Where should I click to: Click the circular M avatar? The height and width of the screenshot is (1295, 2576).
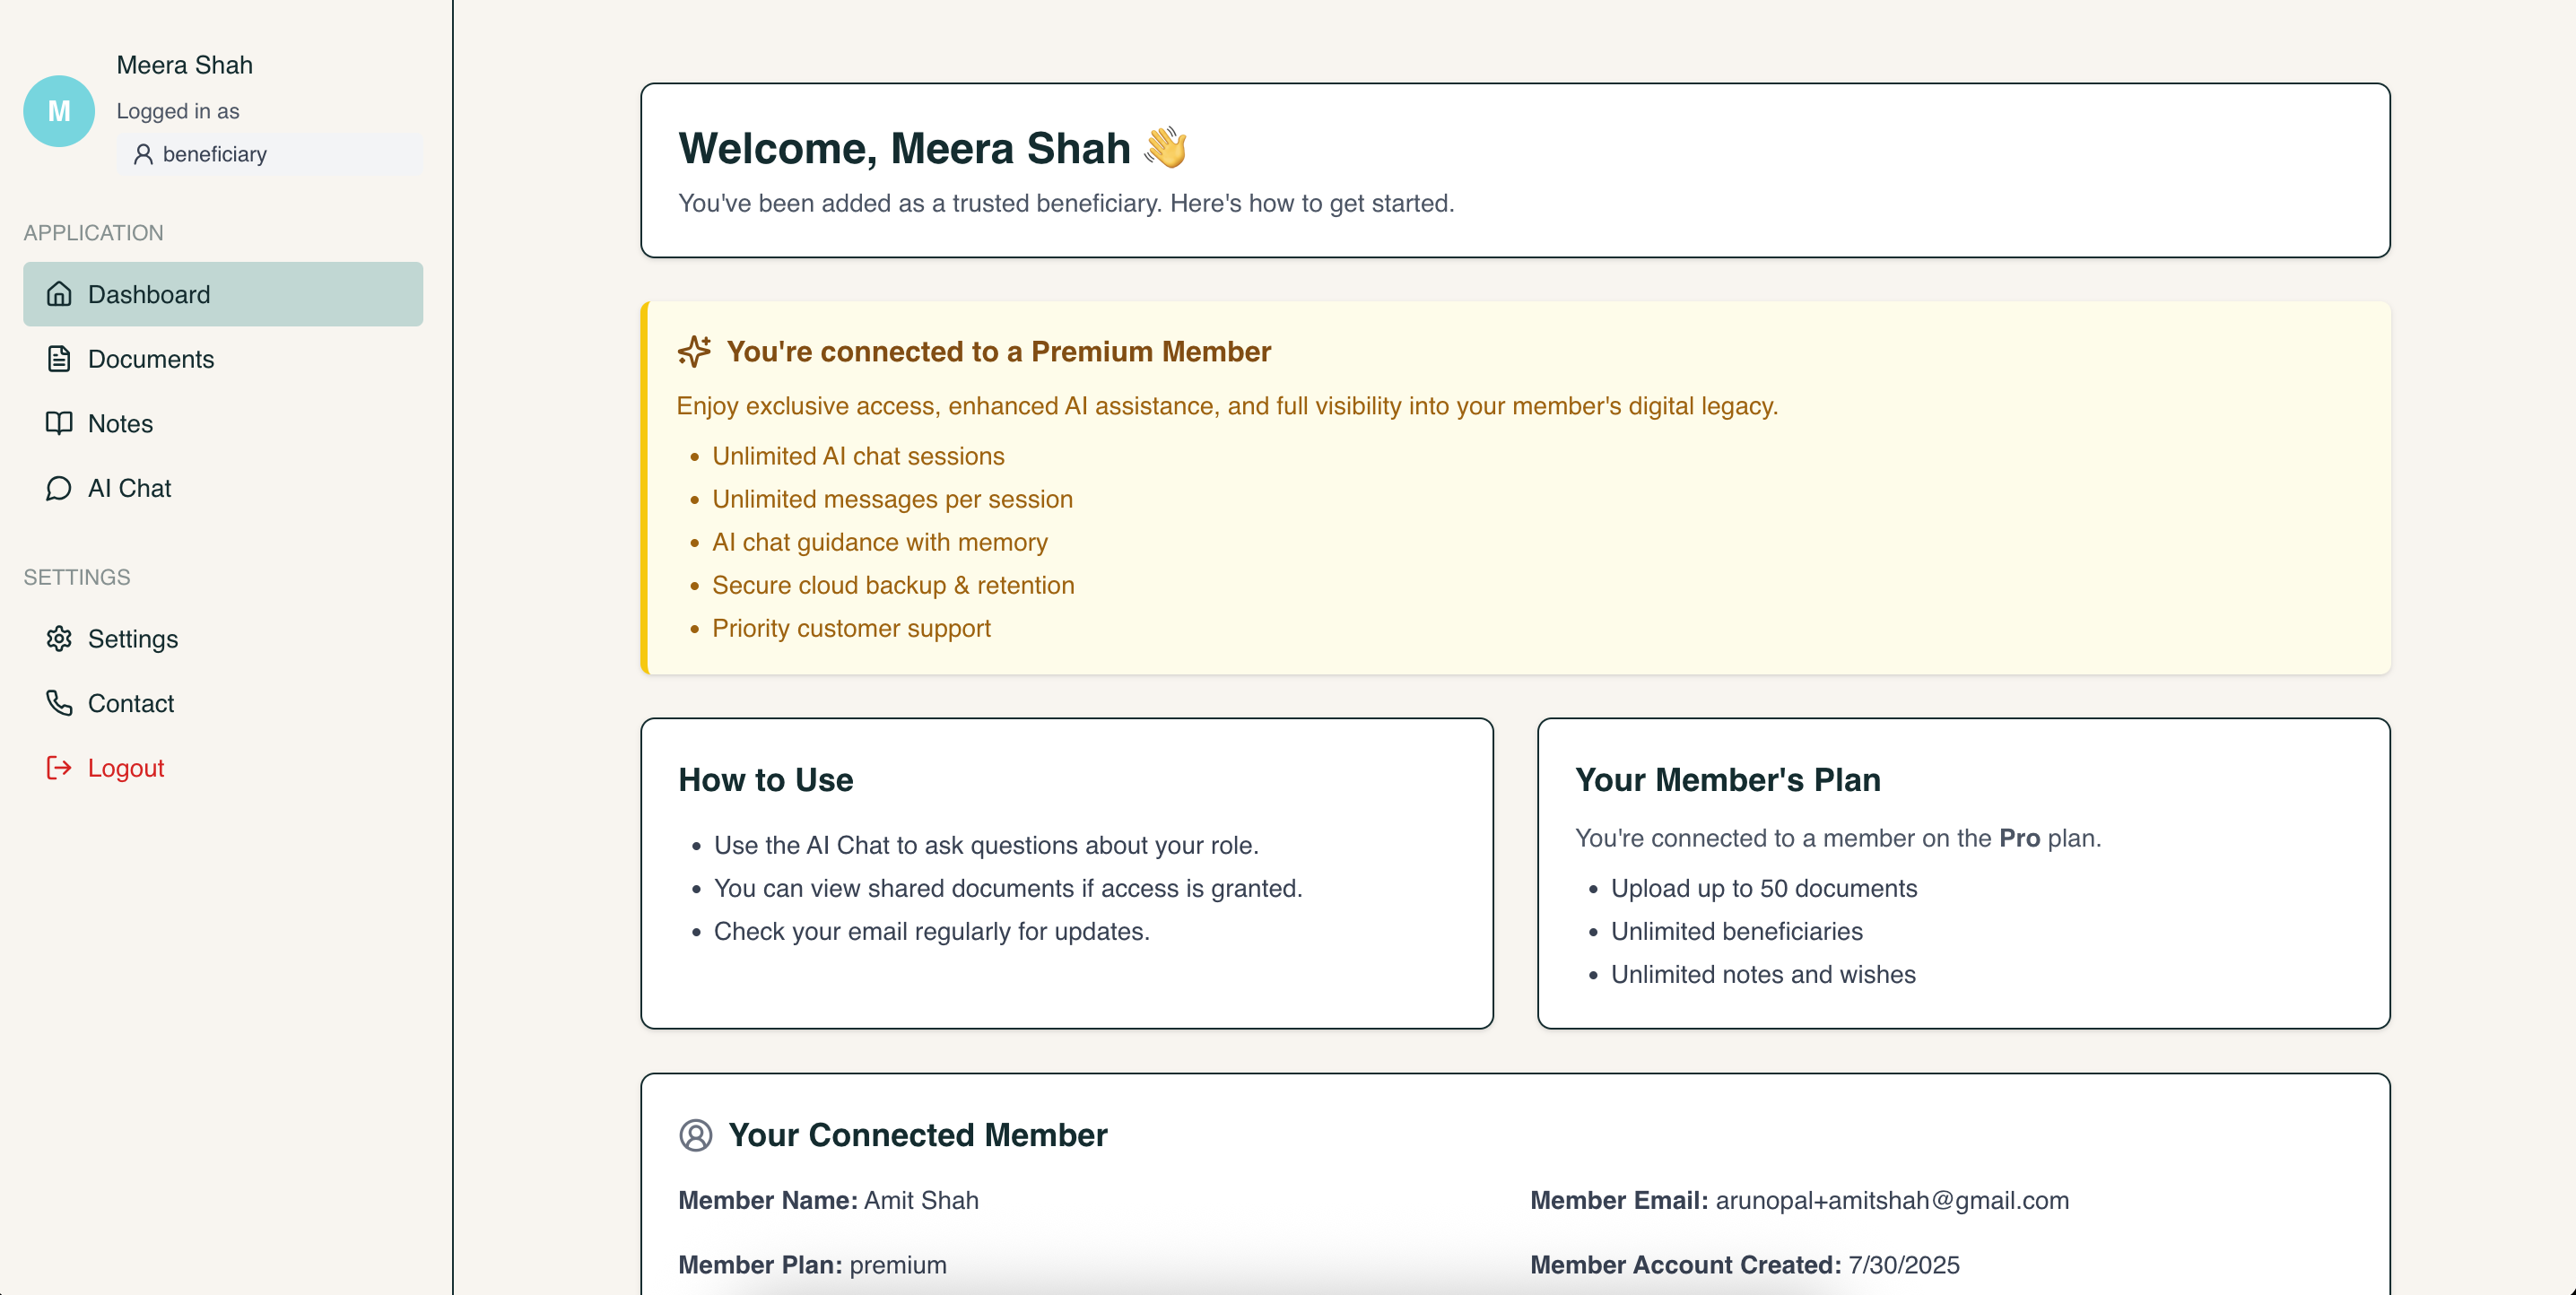coord(59,111)
